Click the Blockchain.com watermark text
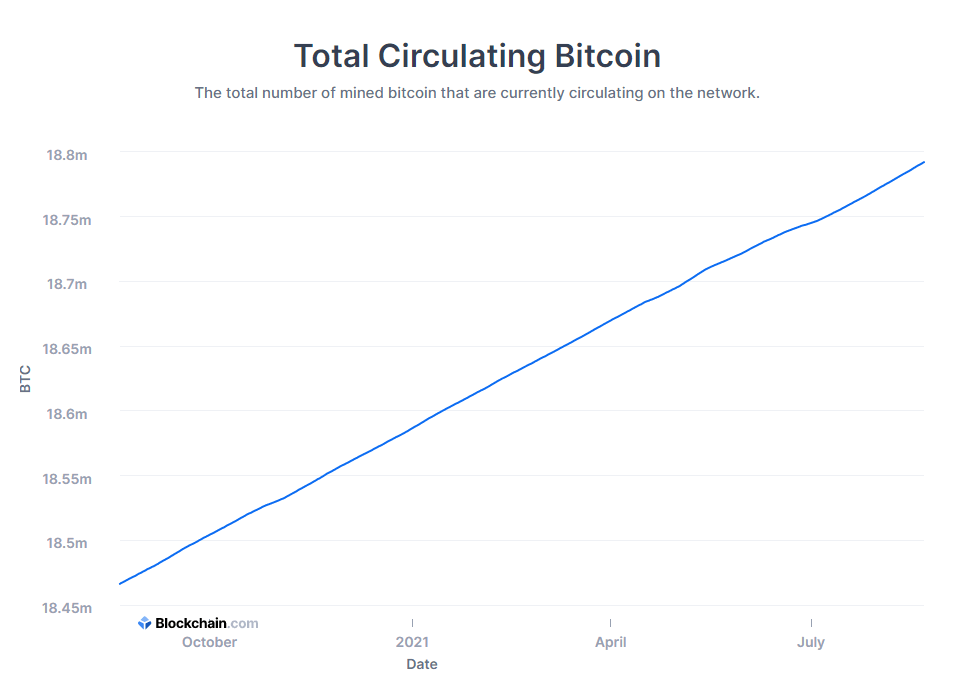This screenshot has width=958, height=683. (206, 623)
